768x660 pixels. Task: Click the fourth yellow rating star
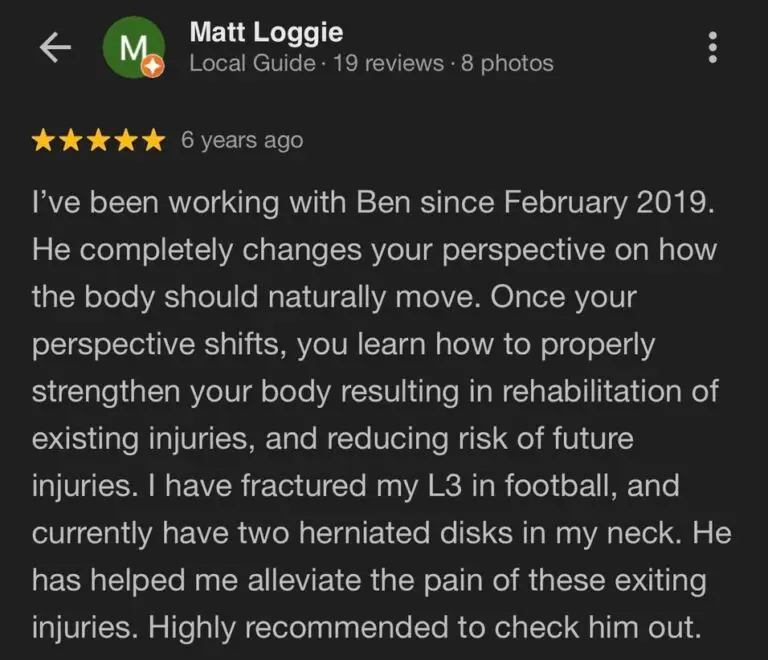pyautogui.click(x=125, y=141)
